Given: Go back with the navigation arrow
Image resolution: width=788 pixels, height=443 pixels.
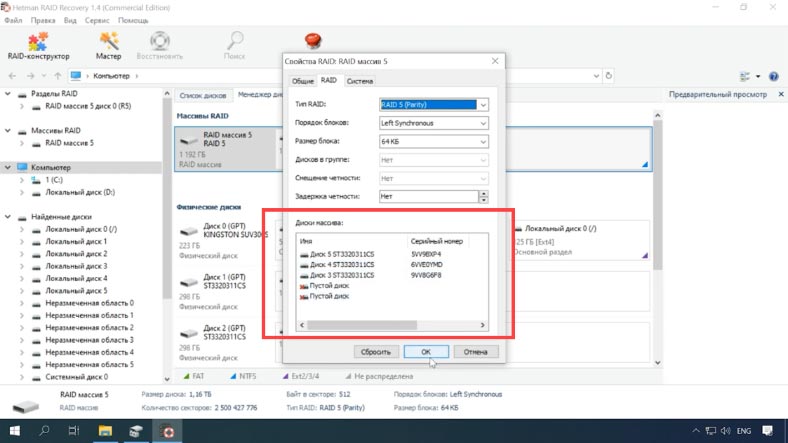Looking at the screenshot, I should 13,76.
